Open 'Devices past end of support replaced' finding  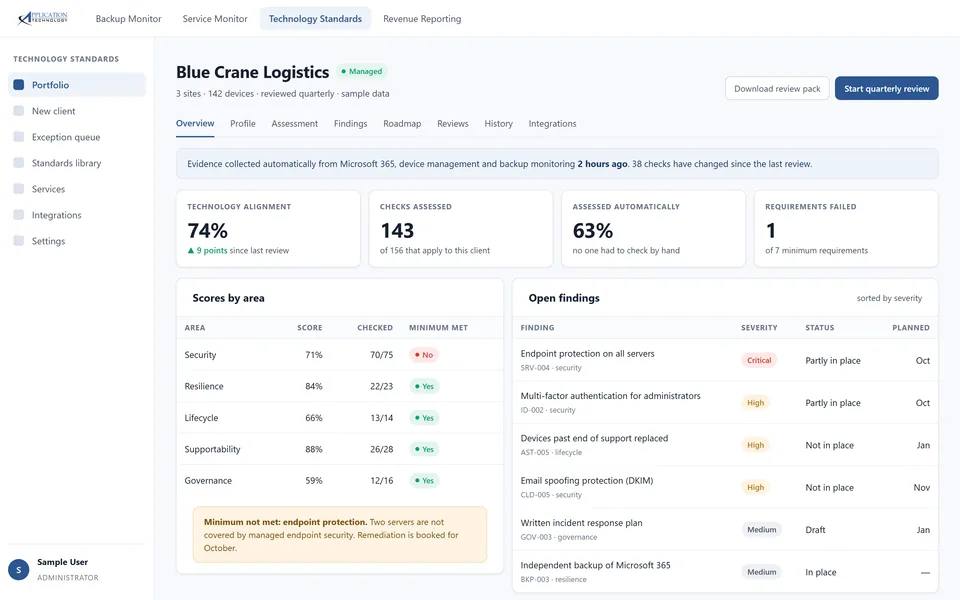pos(725,444)
